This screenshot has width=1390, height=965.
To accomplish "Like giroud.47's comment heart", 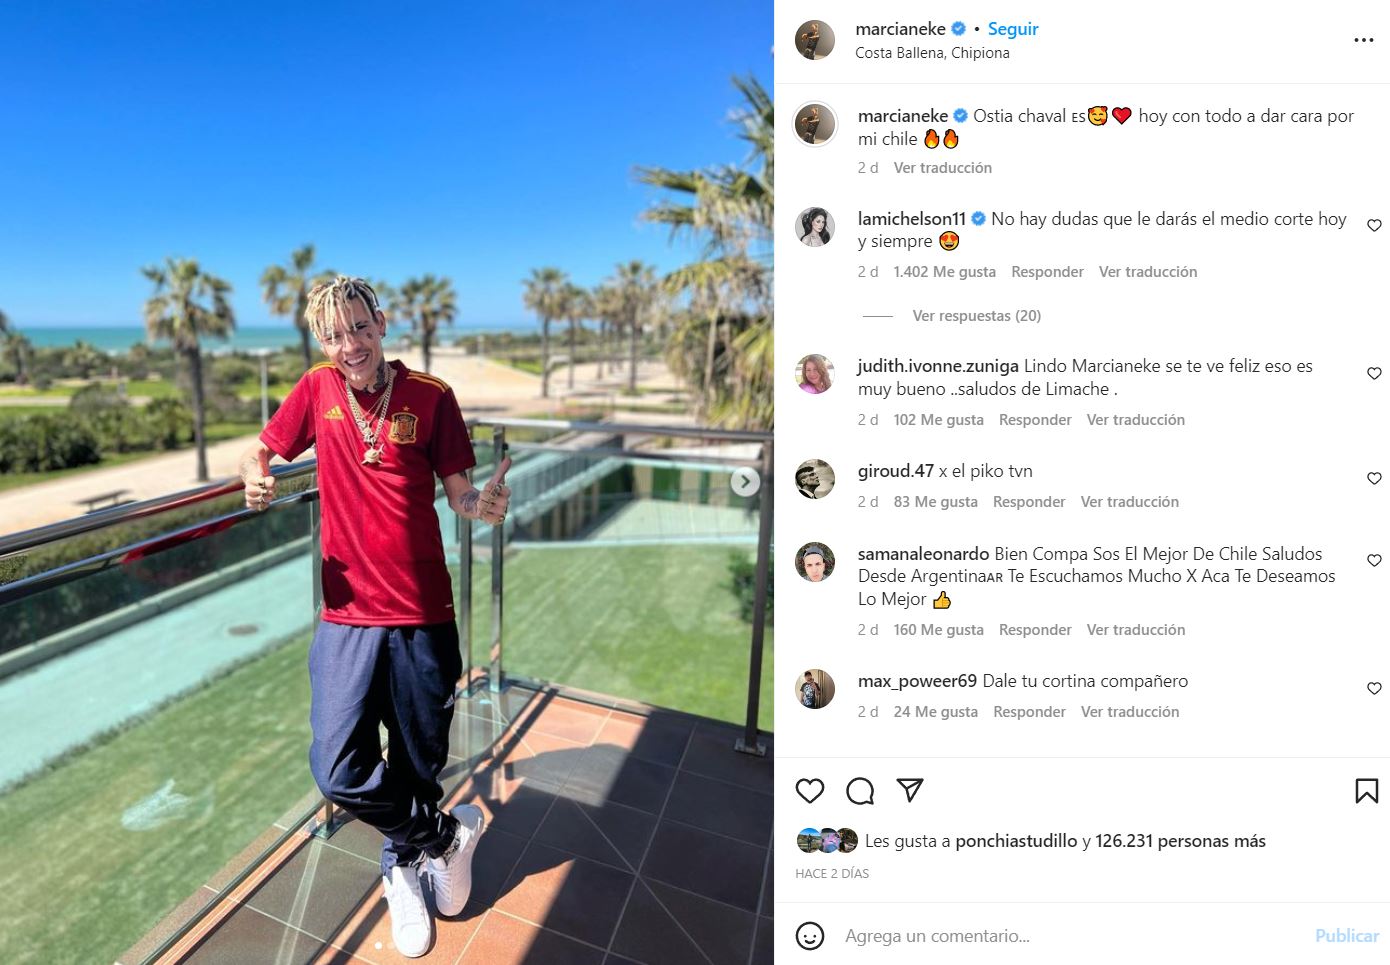I will click(1374, 479).
